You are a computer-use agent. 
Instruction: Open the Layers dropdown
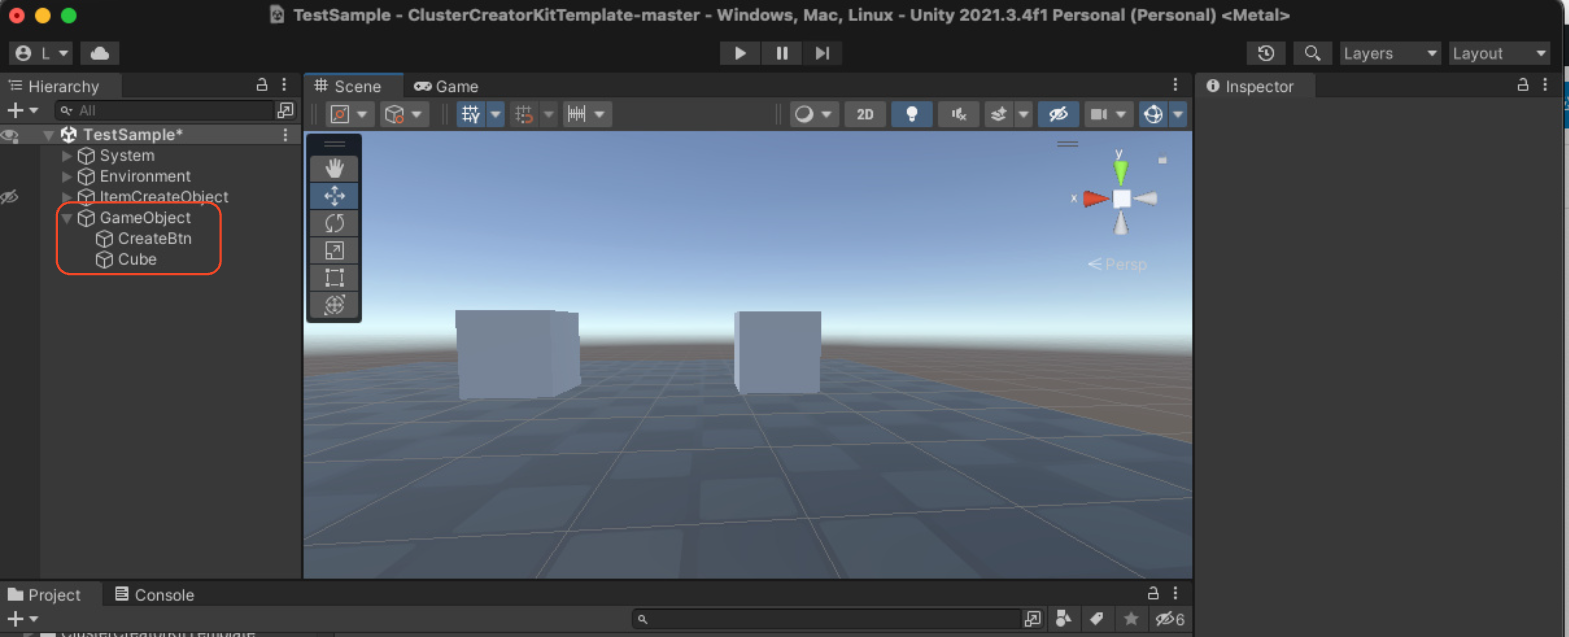[x=1389, y=53]
